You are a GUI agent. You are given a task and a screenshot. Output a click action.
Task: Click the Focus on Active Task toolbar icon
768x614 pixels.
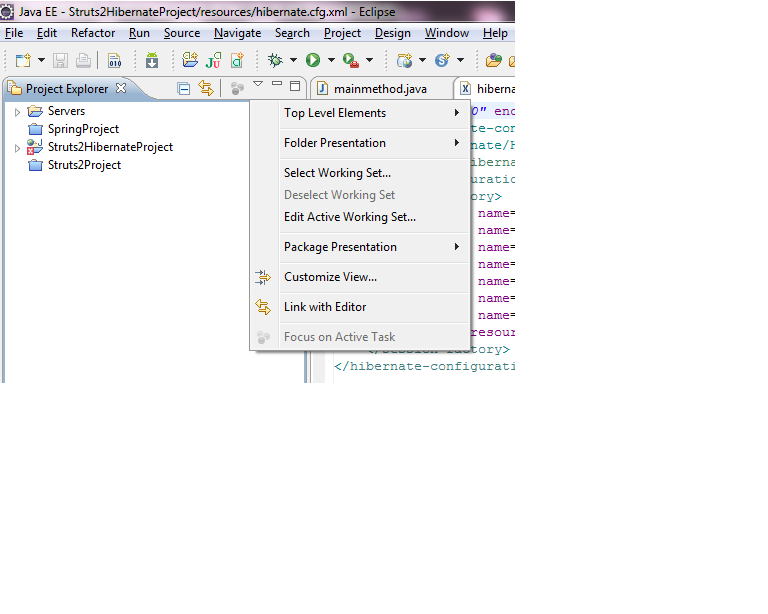(238, 89)
